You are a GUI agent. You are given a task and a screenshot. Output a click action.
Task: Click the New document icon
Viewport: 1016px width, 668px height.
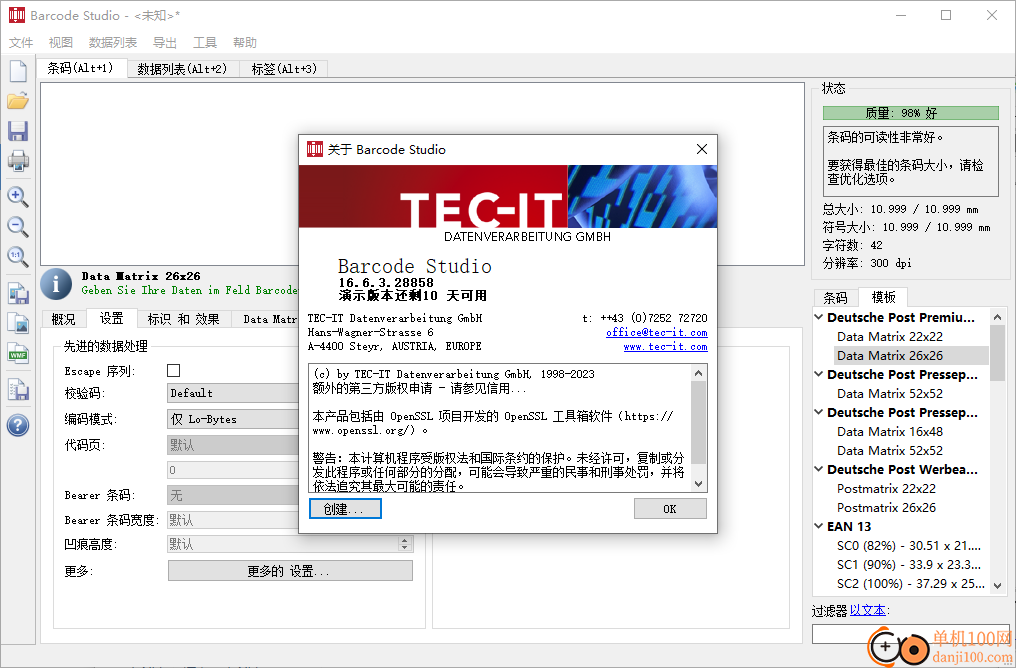coord(17,71)
